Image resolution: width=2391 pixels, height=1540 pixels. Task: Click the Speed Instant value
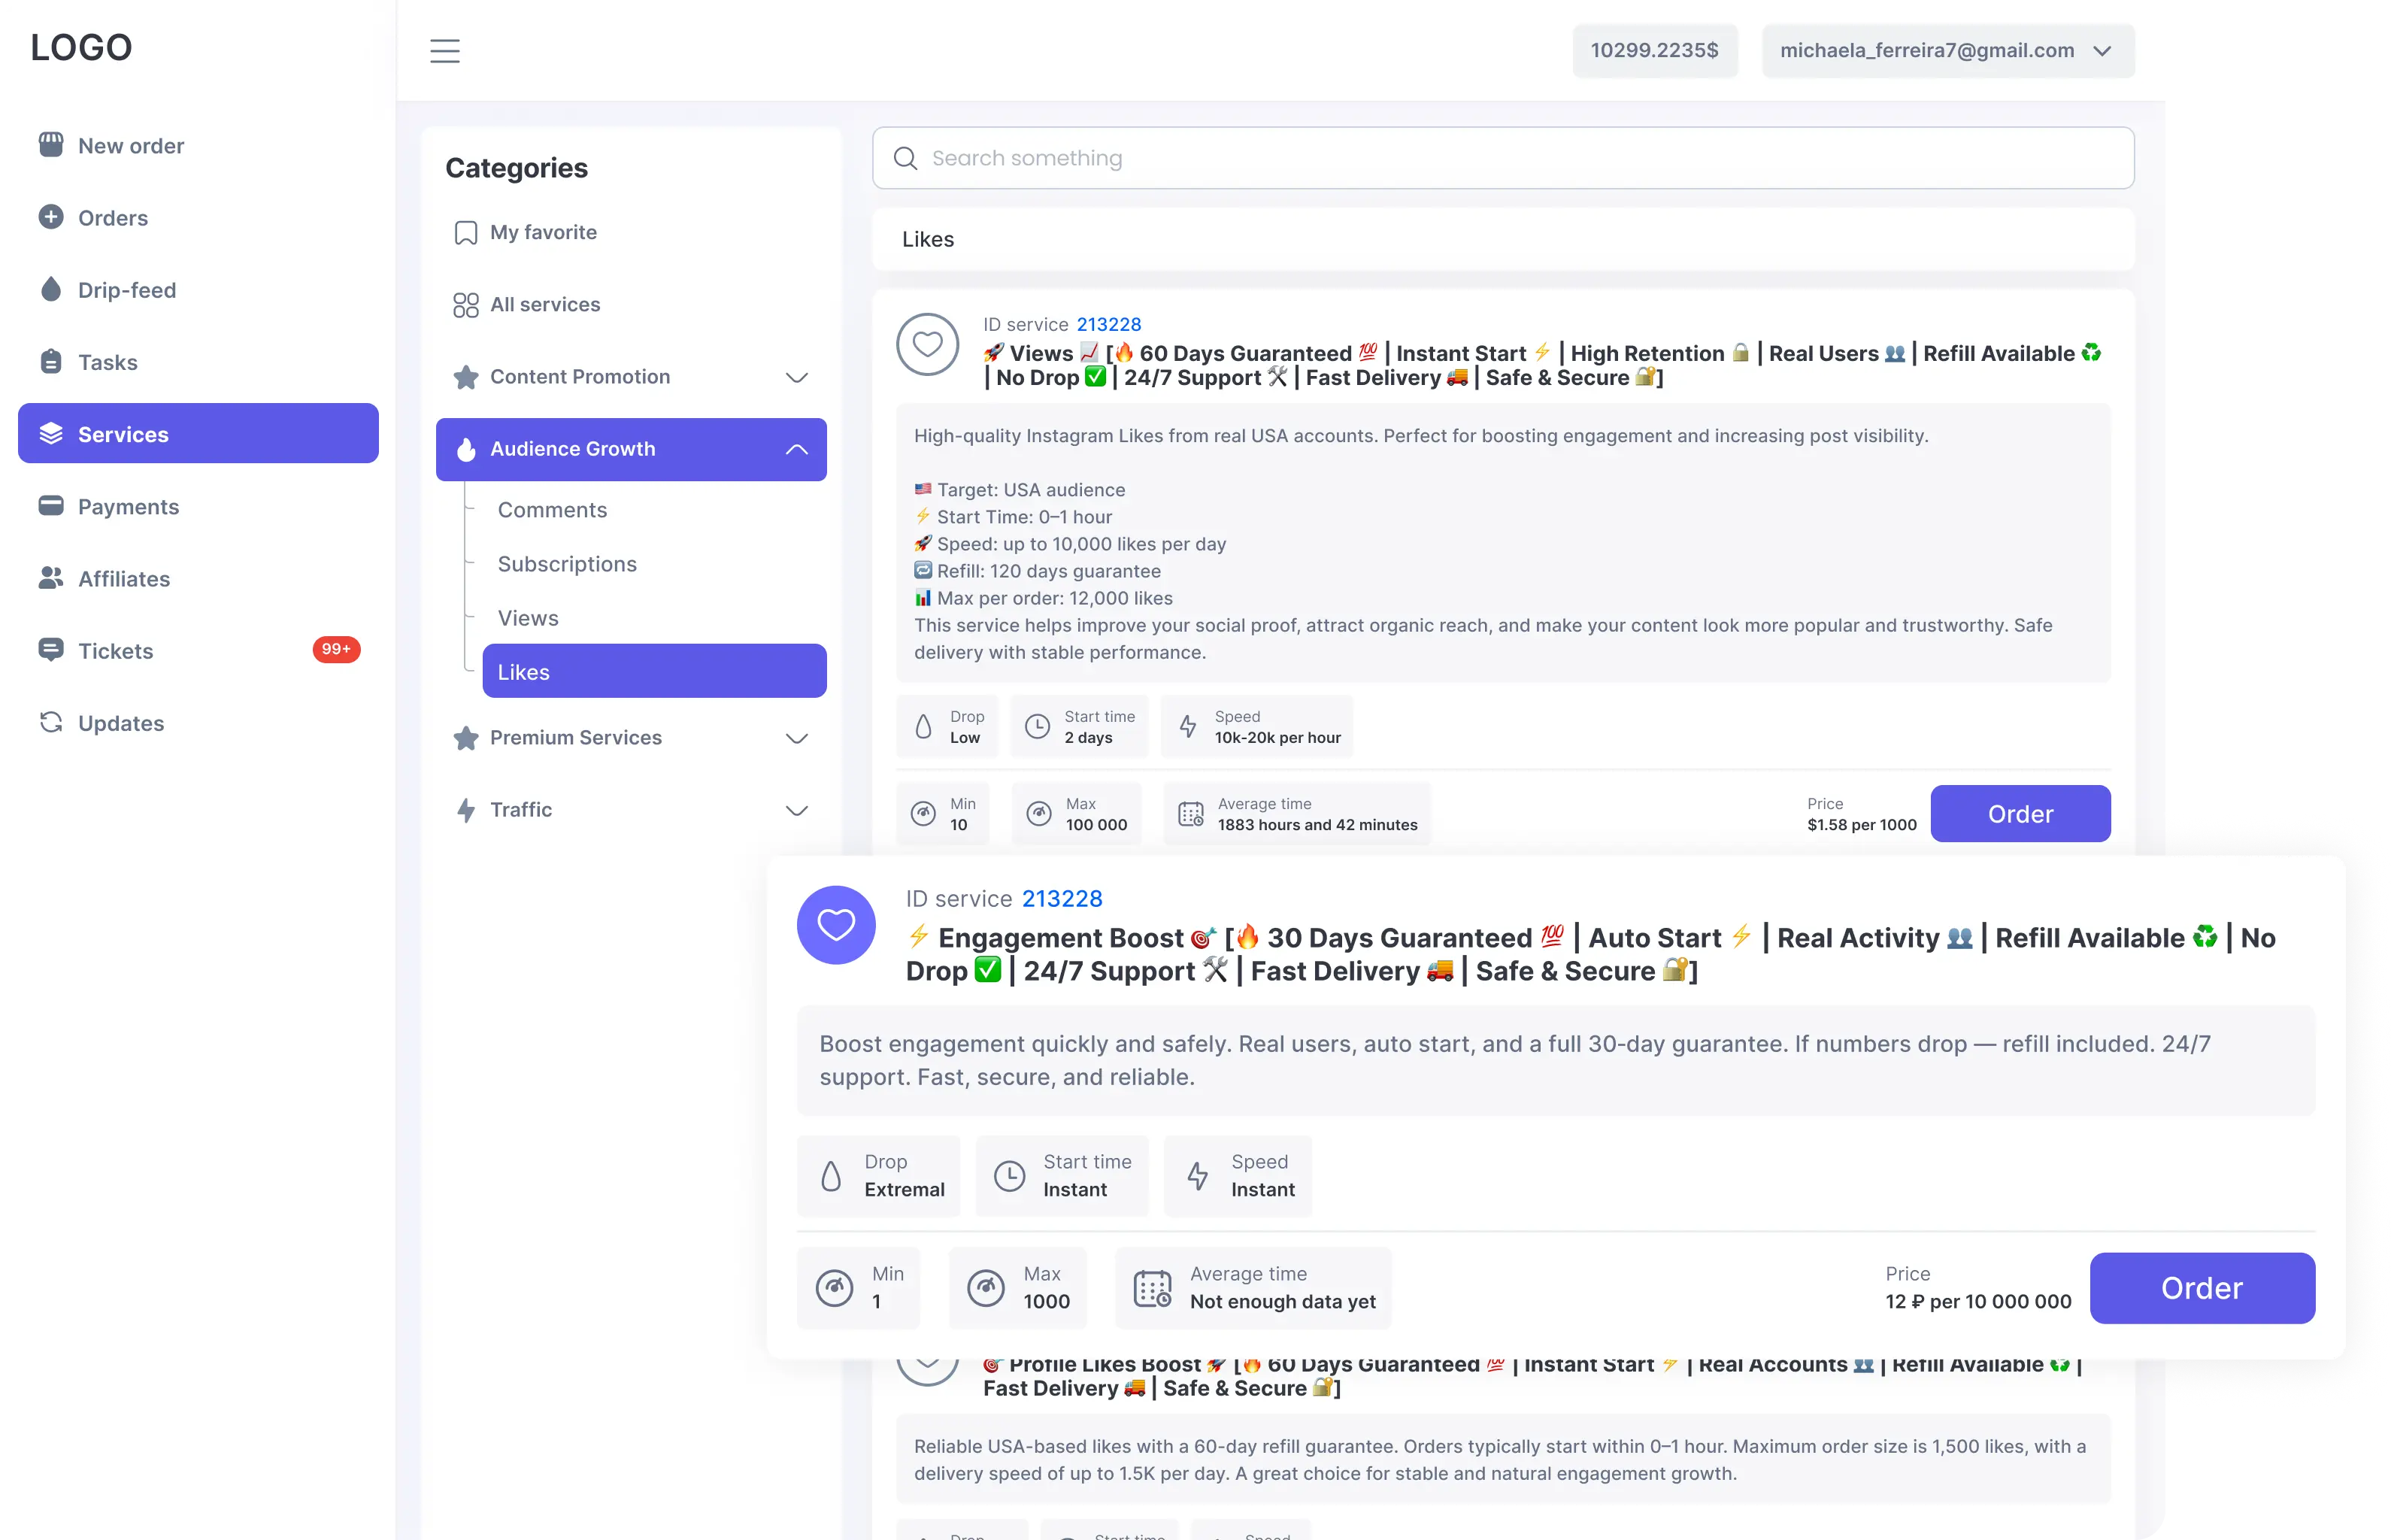(x=1263, y=1189)
